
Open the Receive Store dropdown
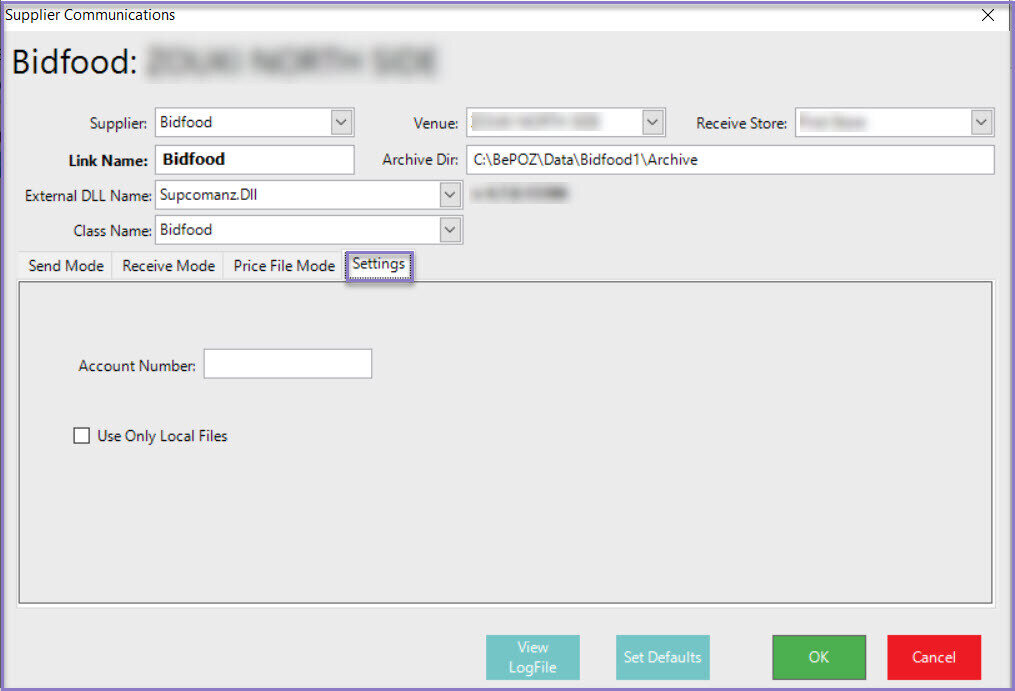coord(981,122)
